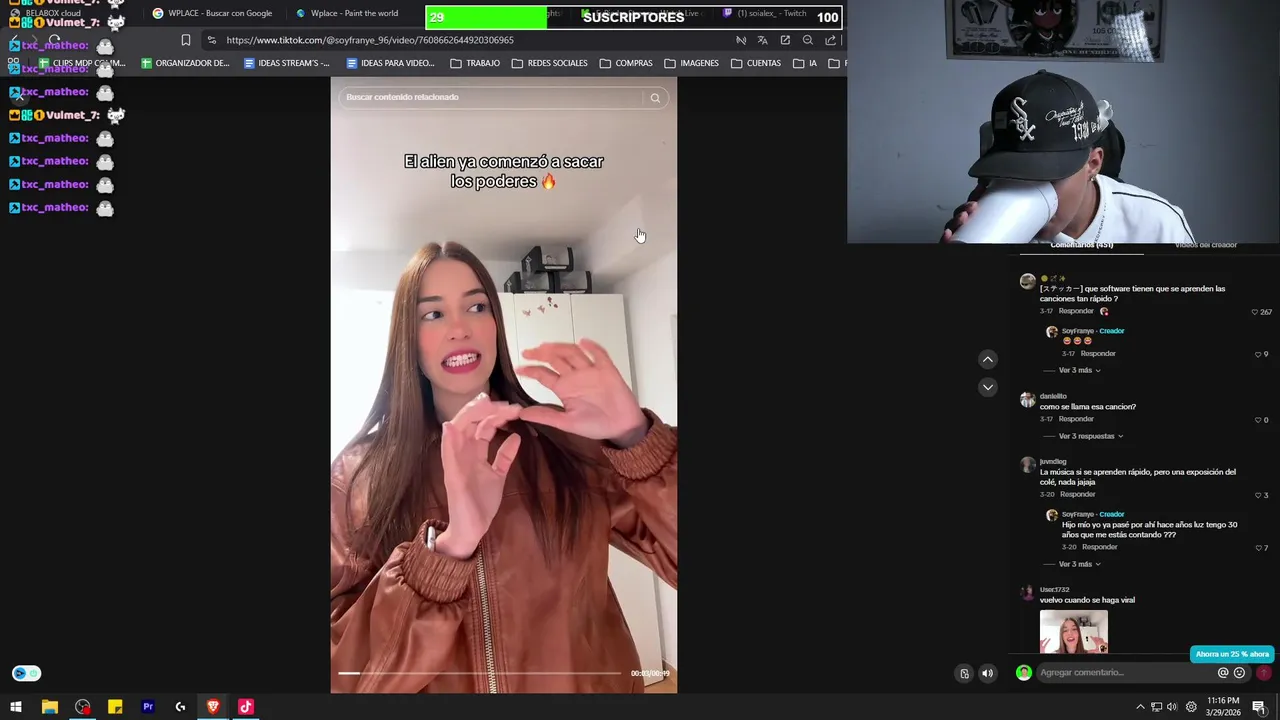Click Responder under SoyFranye's emoji reply
The height and width of the screenshot is (720, 1280).
(x=1098, y=353)
